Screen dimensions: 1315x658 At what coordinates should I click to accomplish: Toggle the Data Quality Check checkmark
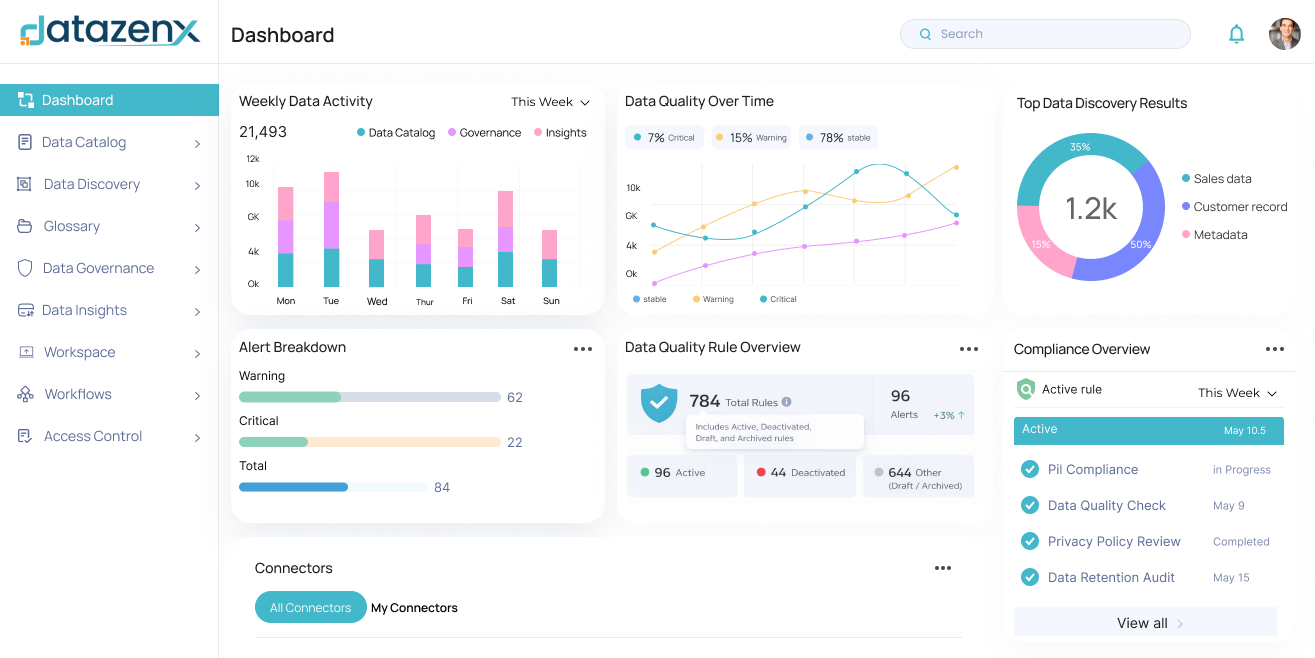(1029, 505)
